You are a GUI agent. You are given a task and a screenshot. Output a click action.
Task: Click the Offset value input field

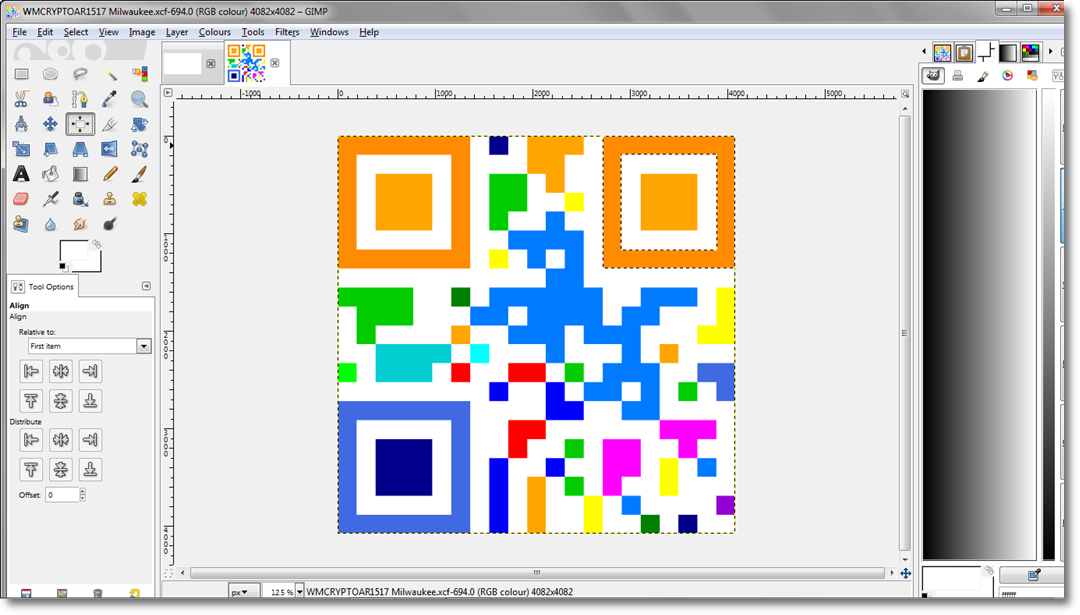(62, 494)
